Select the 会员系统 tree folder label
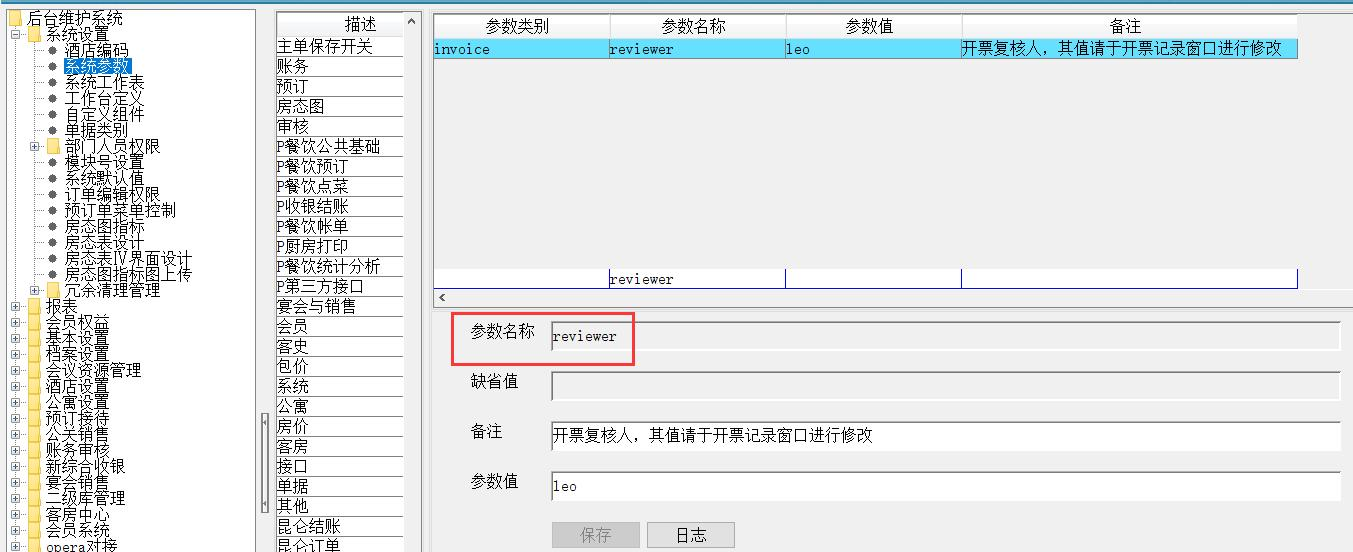This screenshot has height=552, width=1353. click(x=77, y=531)
